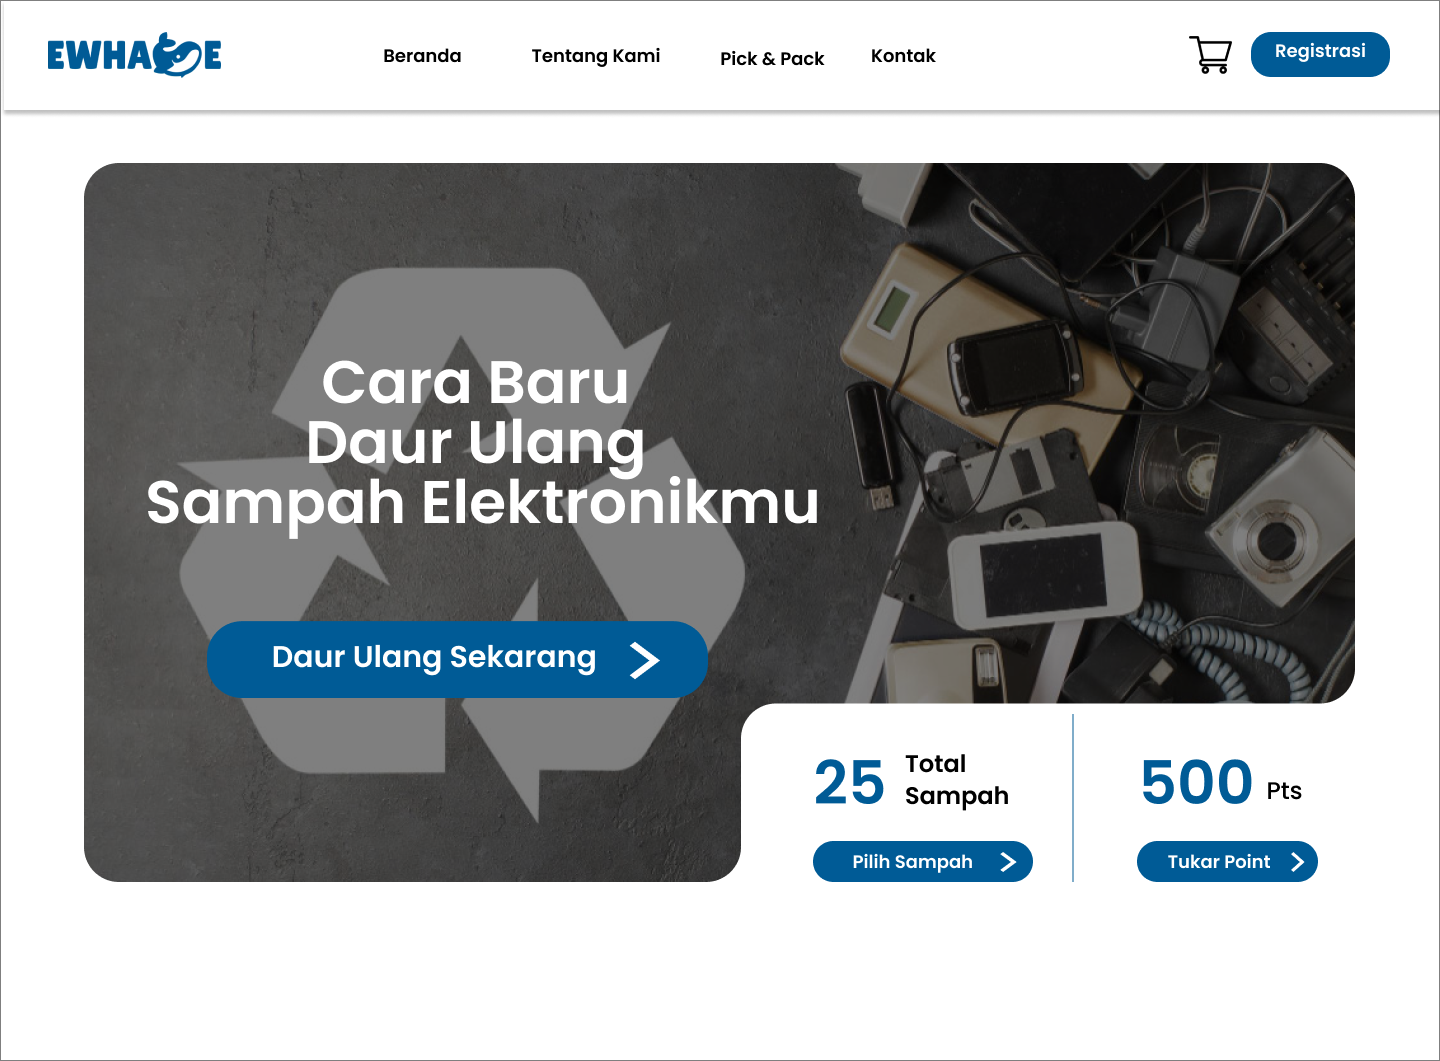Click the Registrasi button

point(1320,54)
